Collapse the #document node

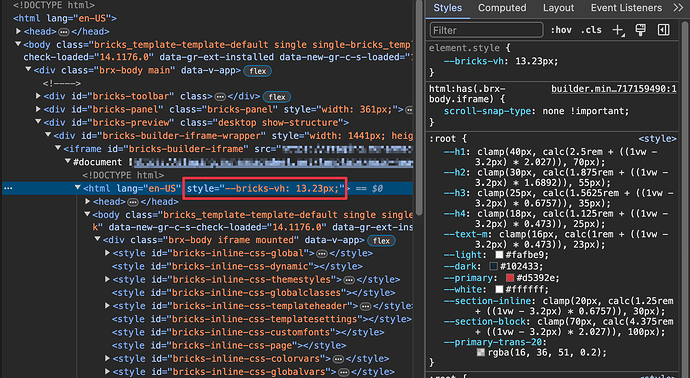click(x=67, y=161)
